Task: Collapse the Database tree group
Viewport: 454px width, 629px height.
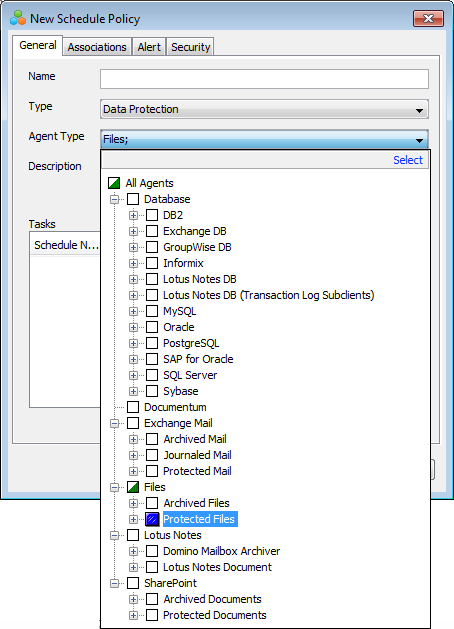Action: (114, 199)
